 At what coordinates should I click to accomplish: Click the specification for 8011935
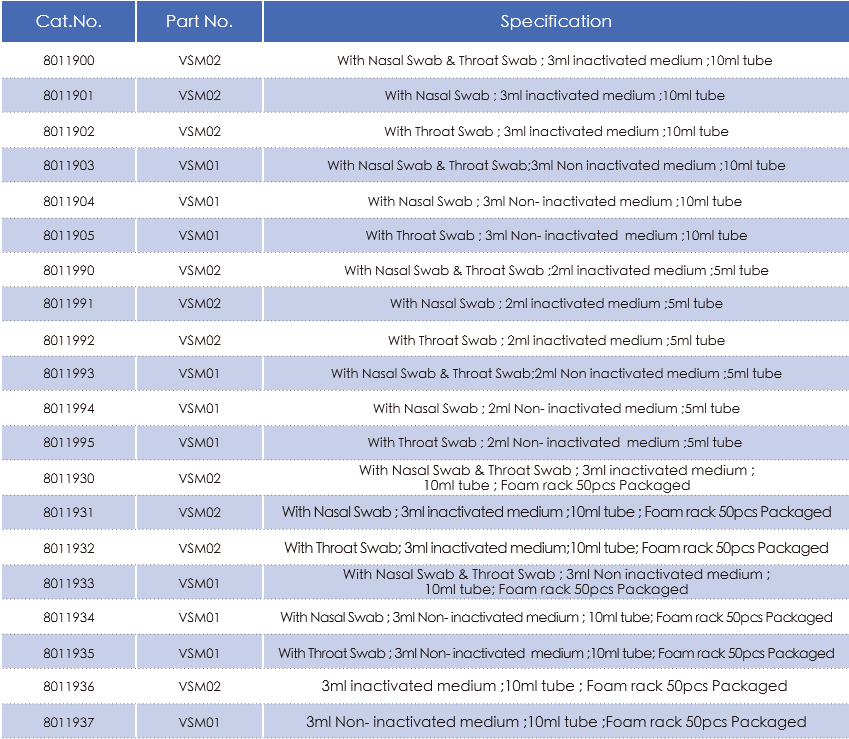[x=556, y=653]
